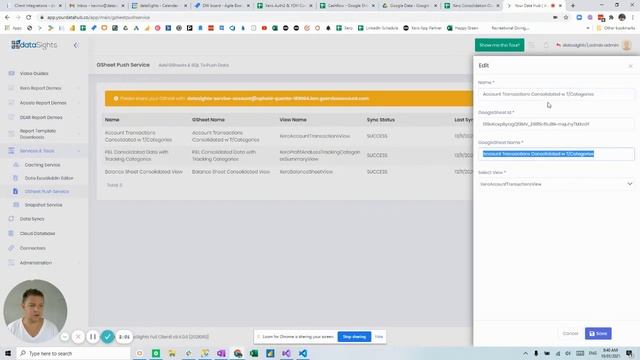Open Data ExcelAddin Editor page
The image size is (640, 360).
(x=49, y=178)
